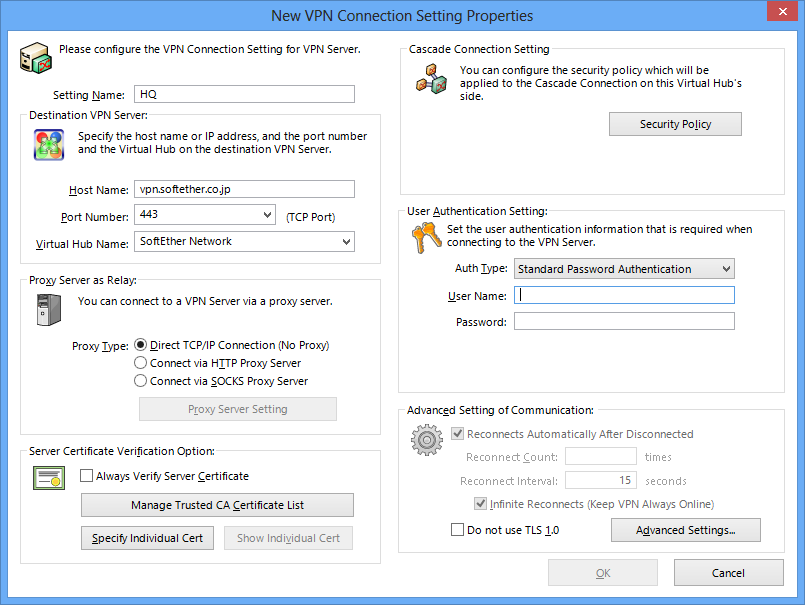Click the Specify Individual Cert button

[x=147, y=538]
